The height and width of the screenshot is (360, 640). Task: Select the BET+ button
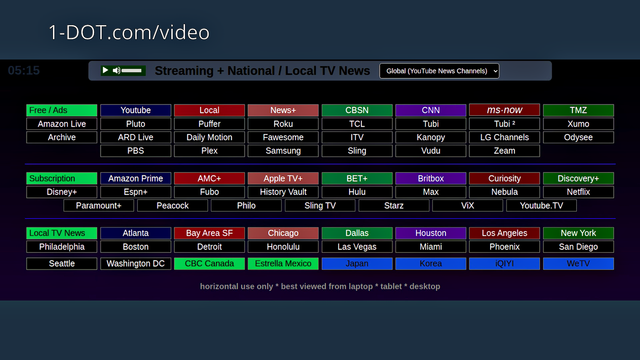[x=357, y=178]
